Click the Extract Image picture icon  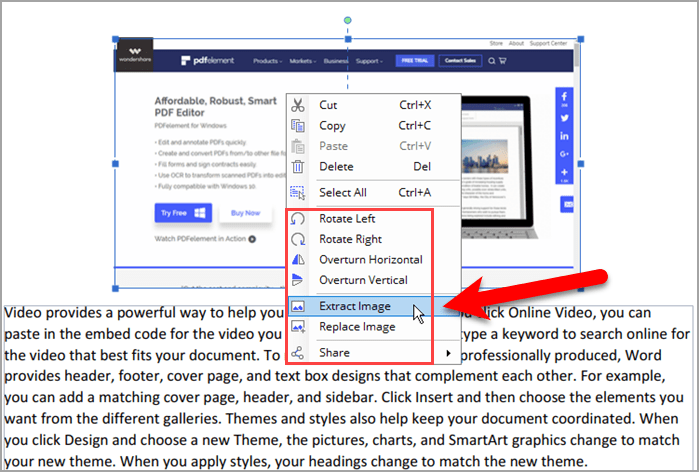tap(298, 306)
